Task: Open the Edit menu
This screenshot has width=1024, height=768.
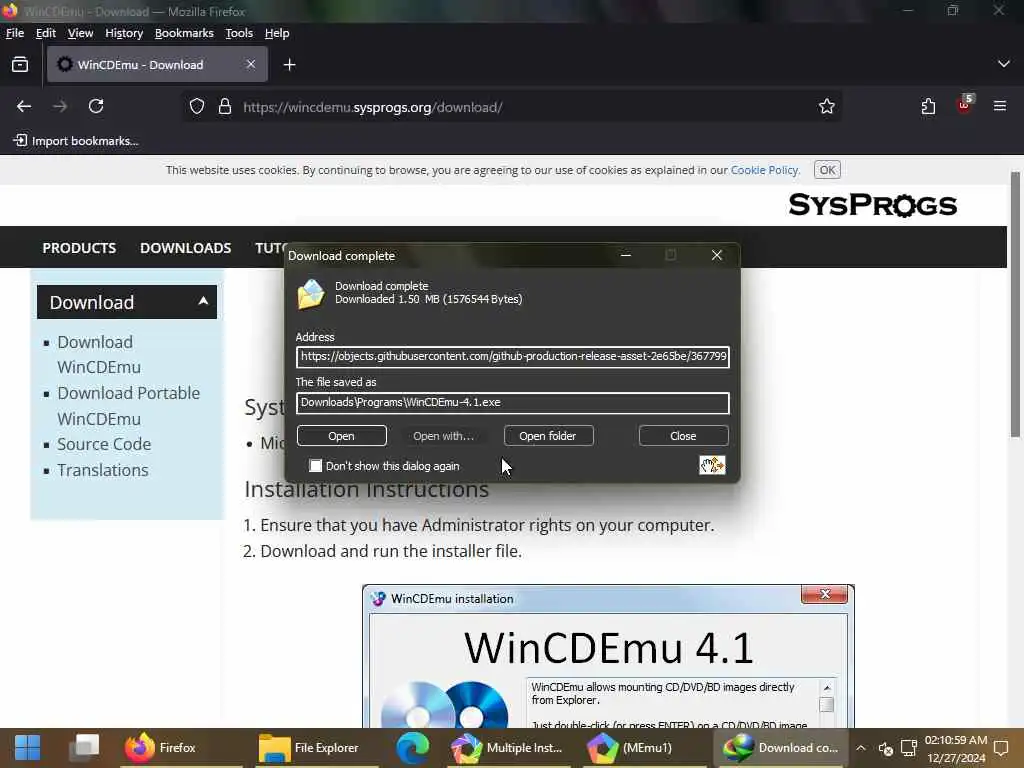Action: 46,33
